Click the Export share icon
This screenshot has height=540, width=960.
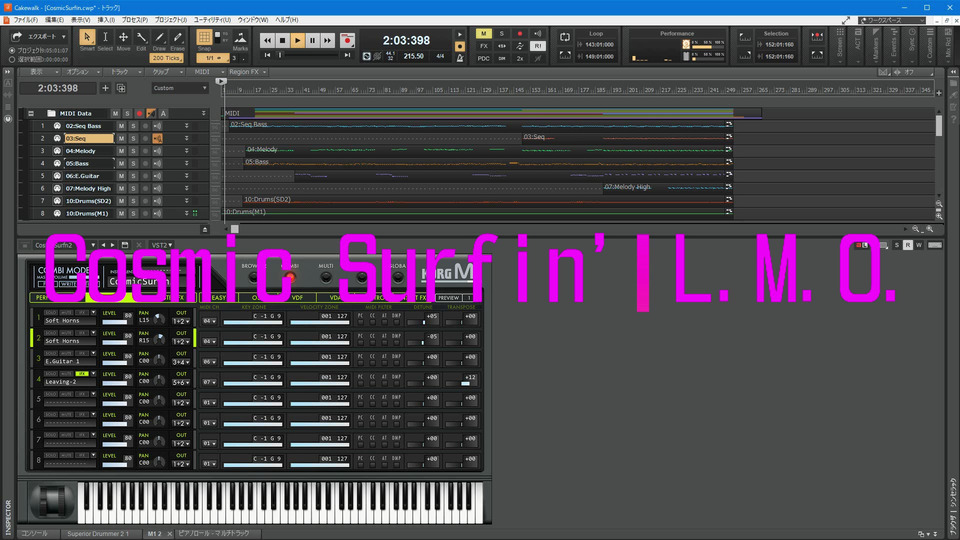(x=17, y=36)
